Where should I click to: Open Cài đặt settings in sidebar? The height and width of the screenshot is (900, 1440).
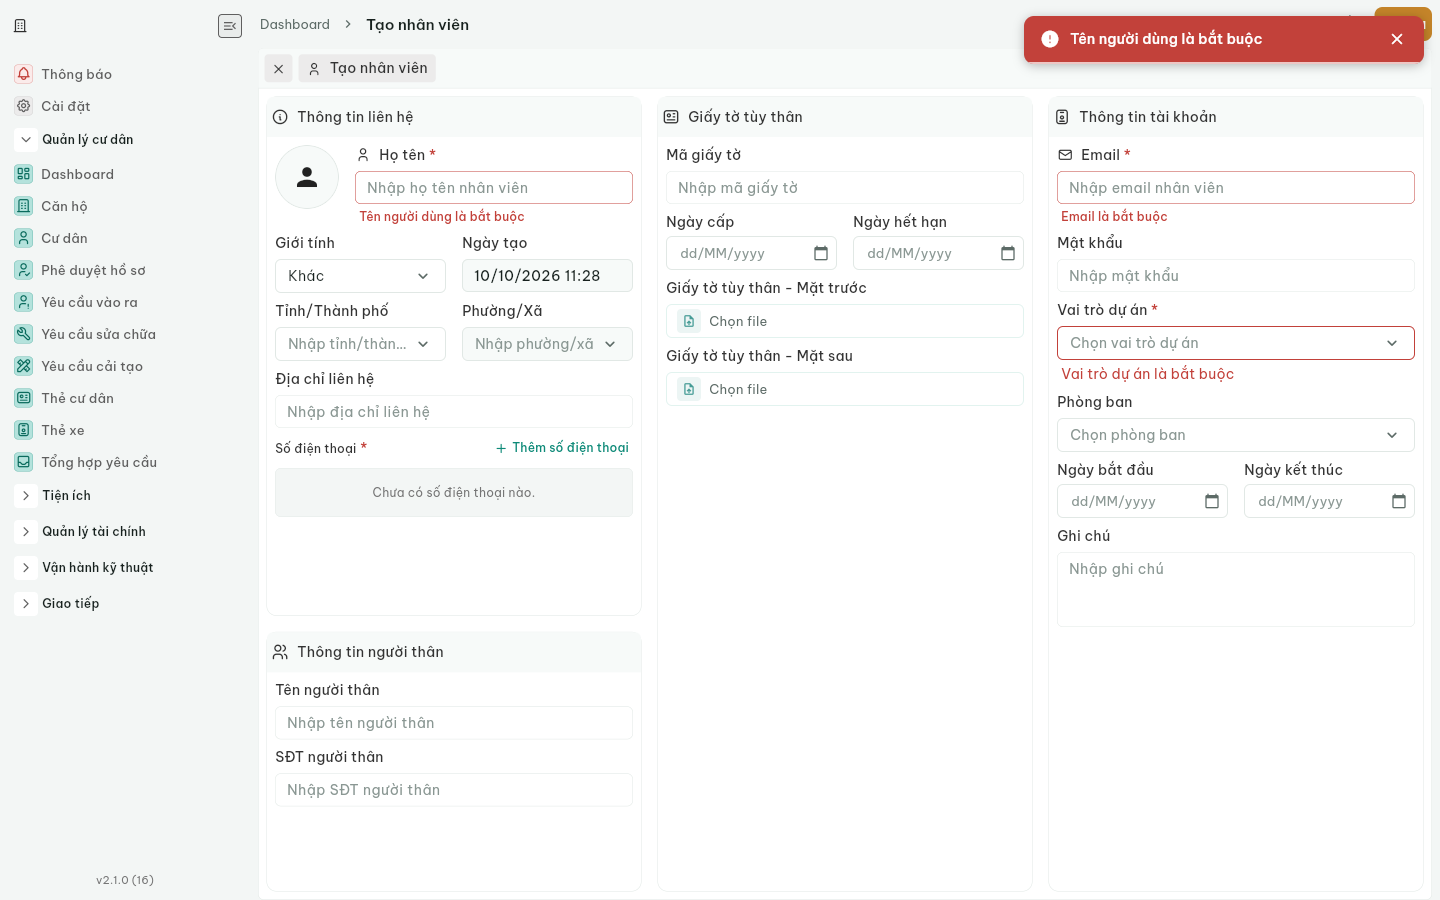click(x=65, y=106)
